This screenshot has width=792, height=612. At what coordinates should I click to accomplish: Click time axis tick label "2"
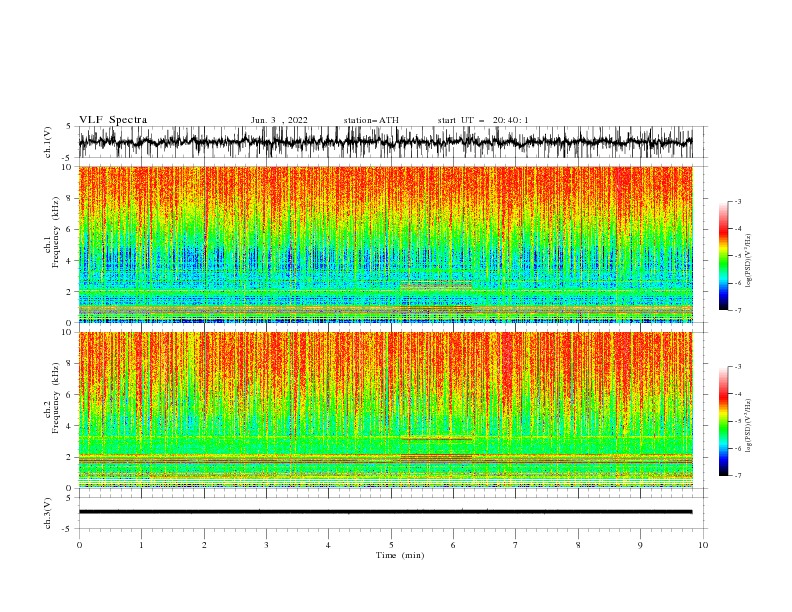coord(204,545)
